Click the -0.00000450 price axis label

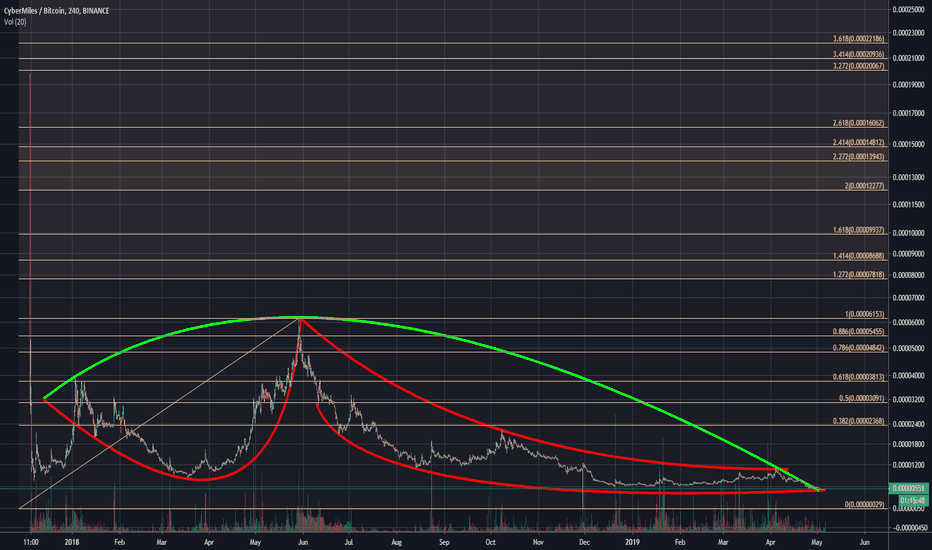(x=908, y=527)
